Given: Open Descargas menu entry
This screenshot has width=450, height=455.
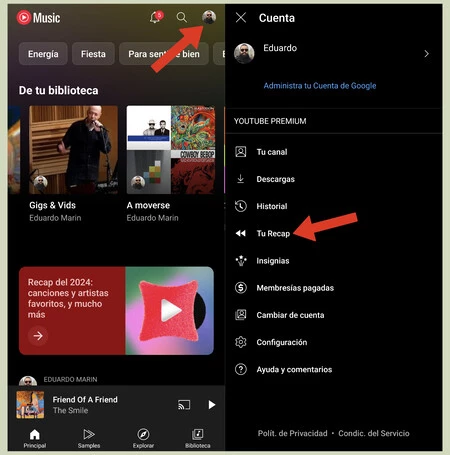Looking at the screenshot, I should click(334, 179).
